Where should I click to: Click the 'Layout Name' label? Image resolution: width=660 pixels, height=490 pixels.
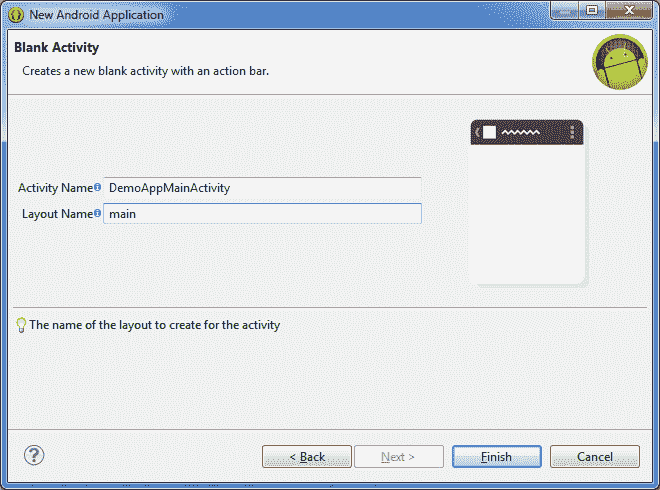58,214
